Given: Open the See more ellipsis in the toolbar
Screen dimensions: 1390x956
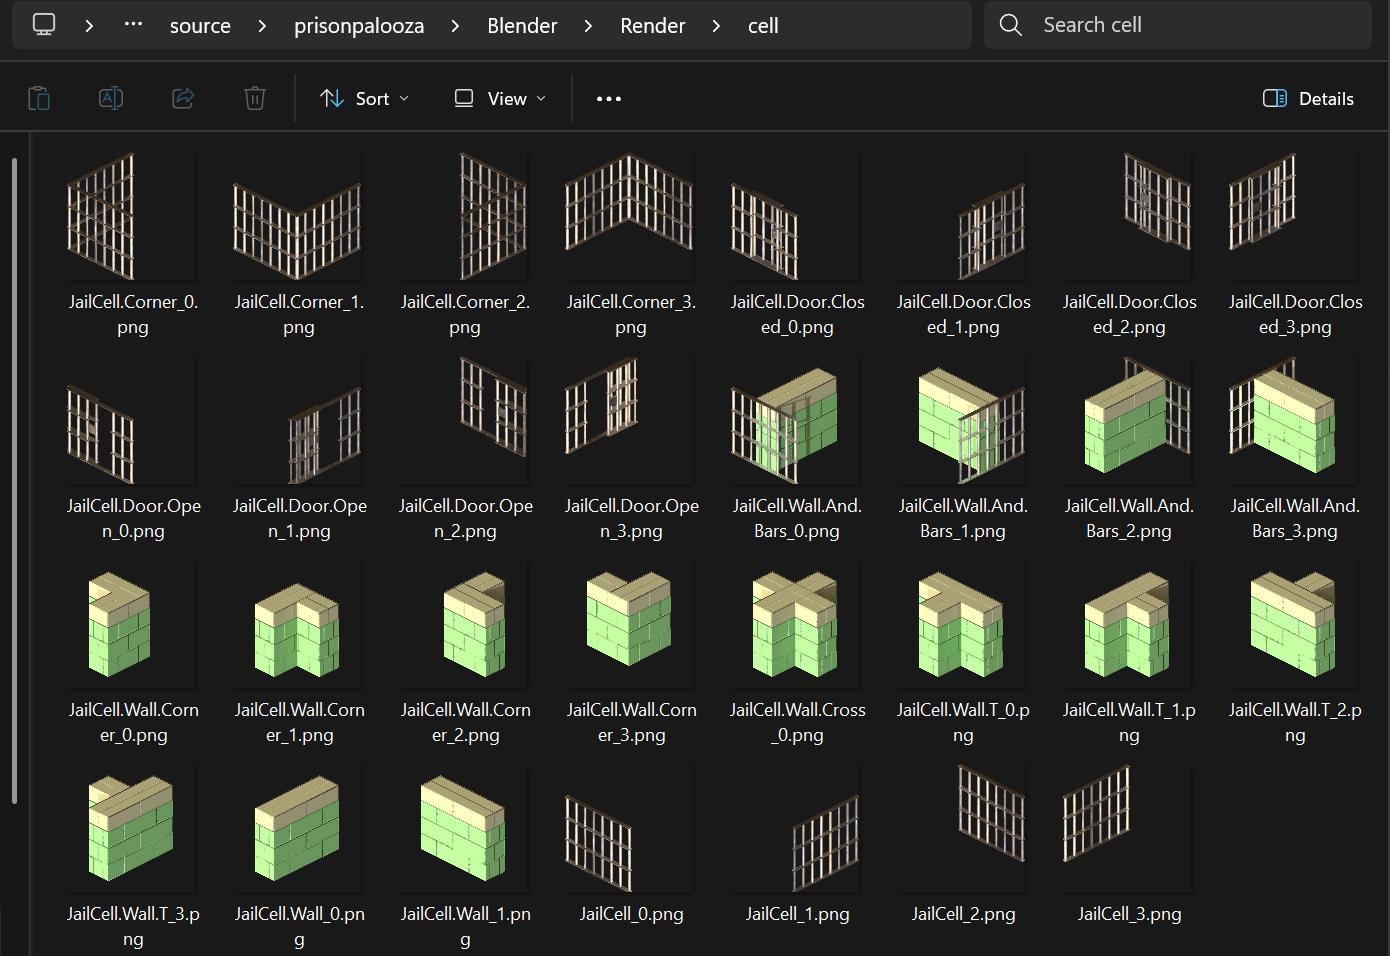Looking at the screenshot, I should 608,98.
